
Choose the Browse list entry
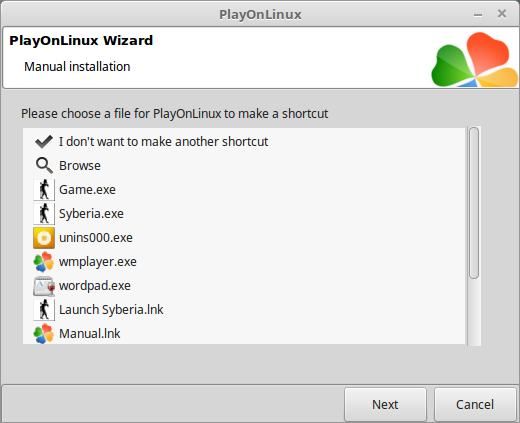click(80, 166)
